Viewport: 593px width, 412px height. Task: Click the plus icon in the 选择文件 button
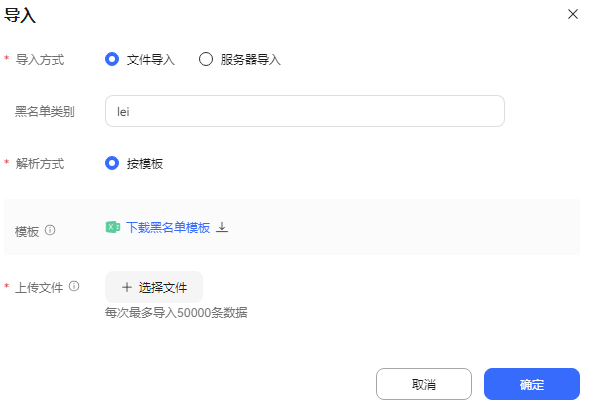point(127,287)
